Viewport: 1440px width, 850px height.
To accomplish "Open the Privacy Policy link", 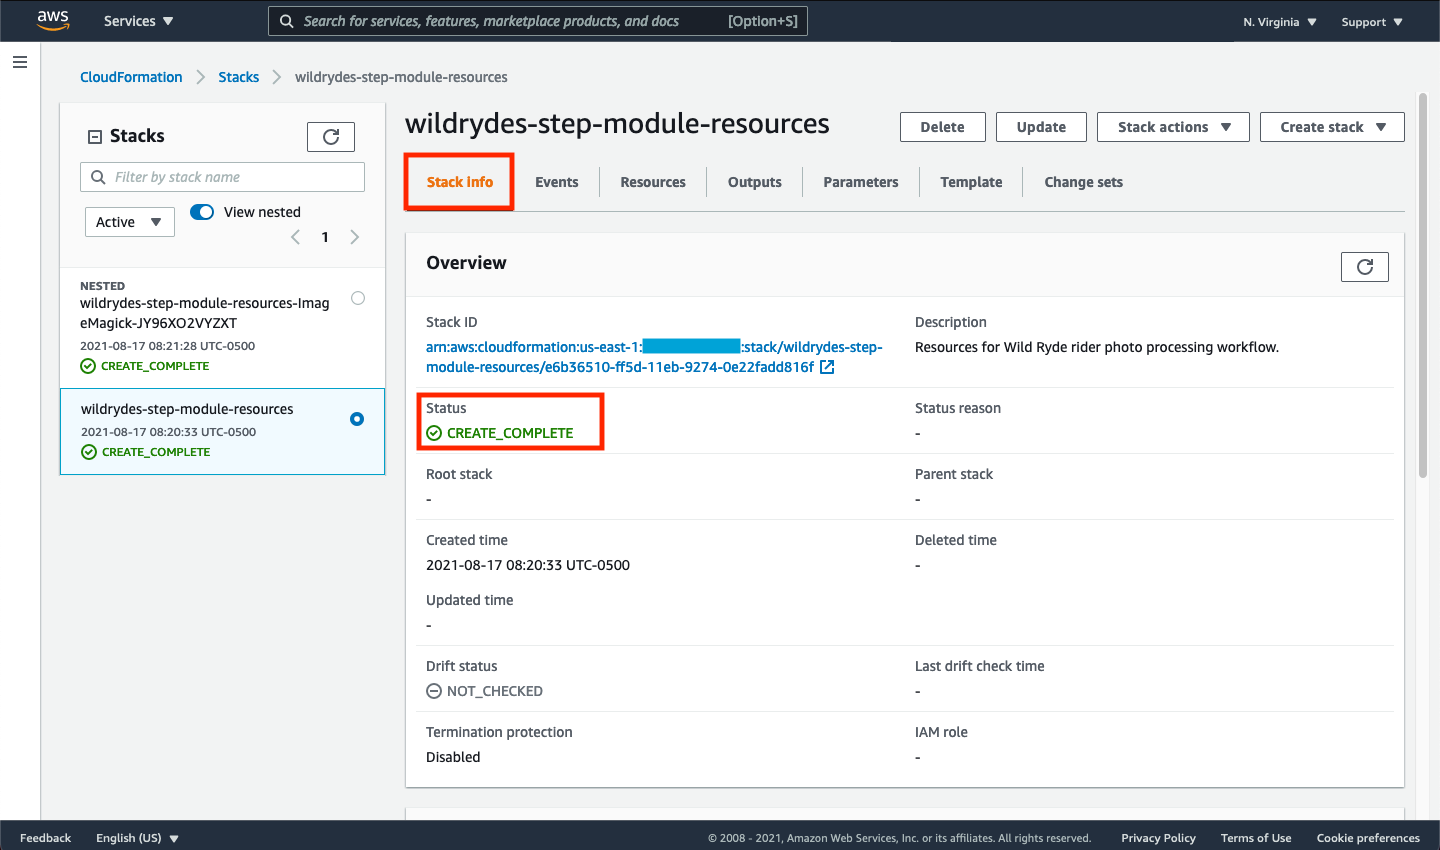I will tap(1158, 838).
